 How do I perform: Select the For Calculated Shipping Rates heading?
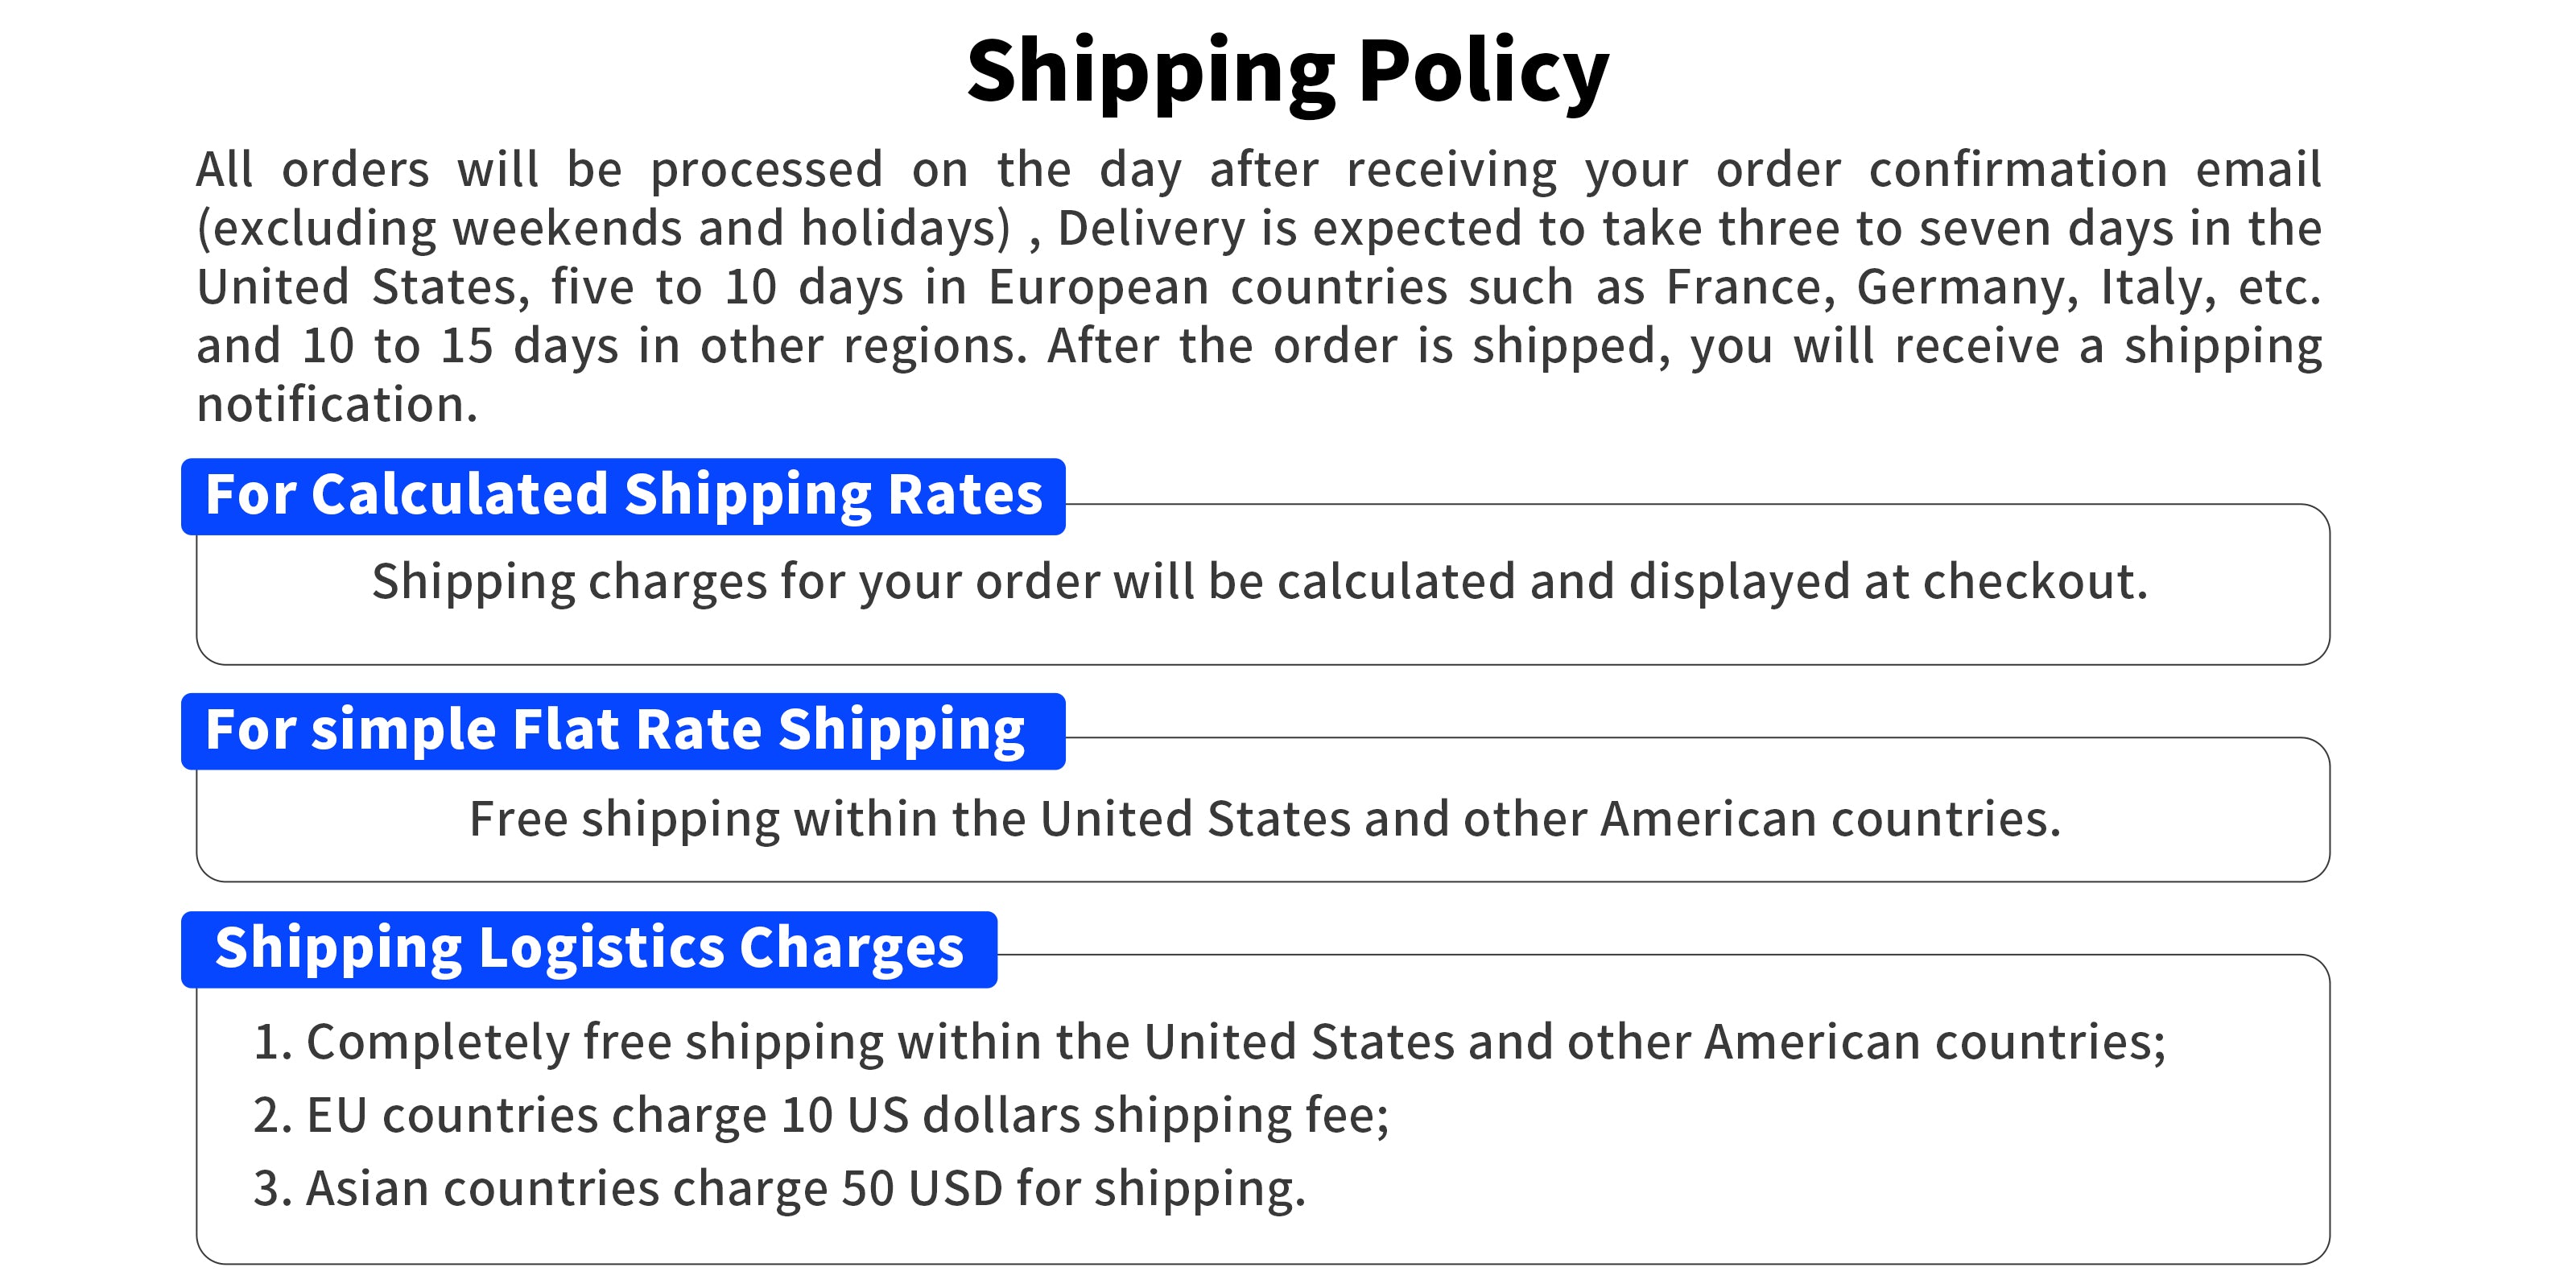(x=623, y=496)
